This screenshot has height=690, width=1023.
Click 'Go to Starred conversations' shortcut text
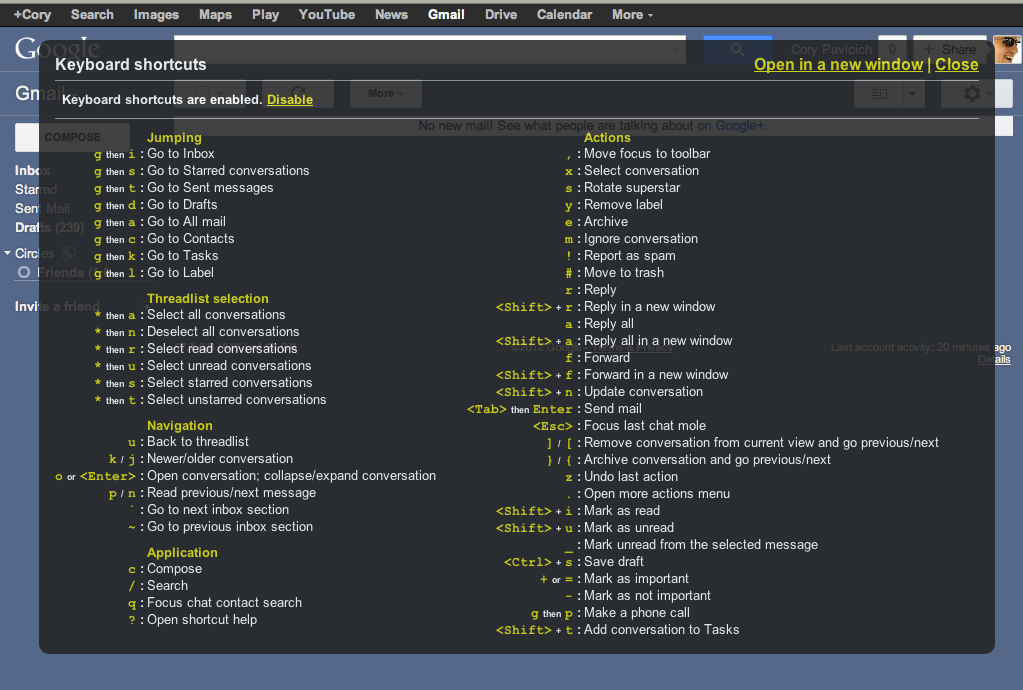point(228,171)
